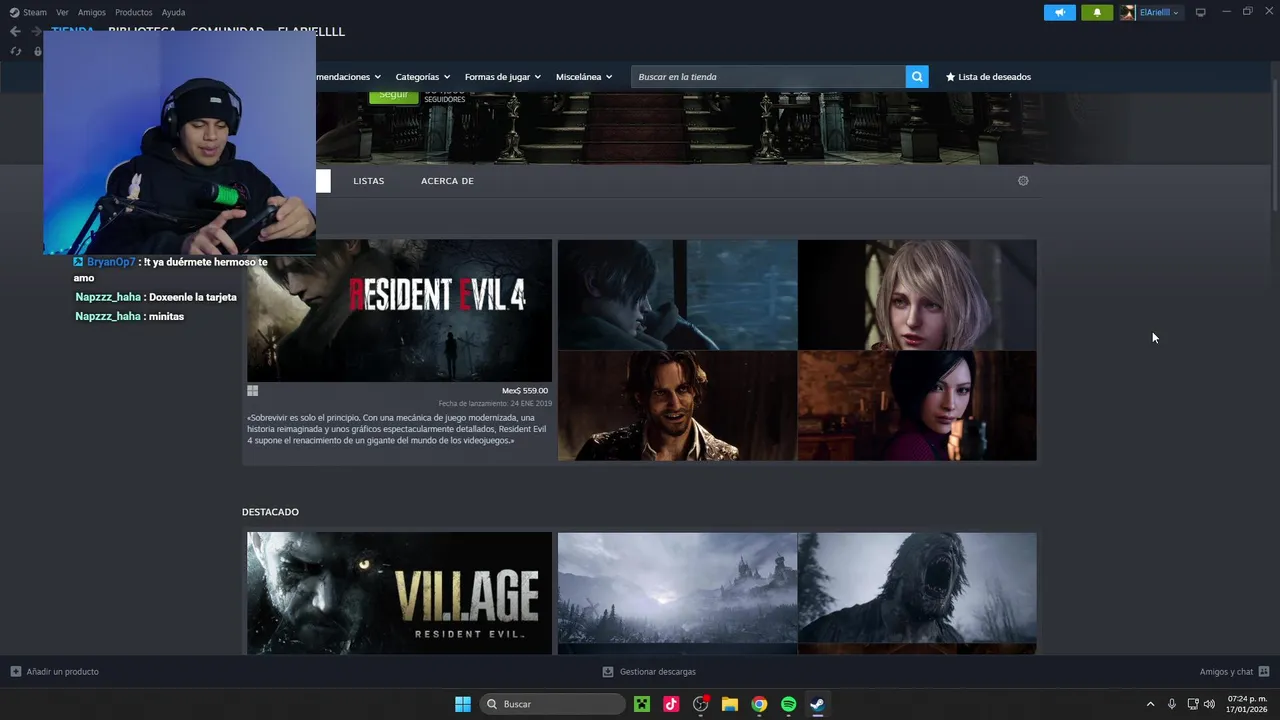Viewport: 1280px width, 720px height.
Task: Click the taskbar Buscar search box
Action: (553, 704)
